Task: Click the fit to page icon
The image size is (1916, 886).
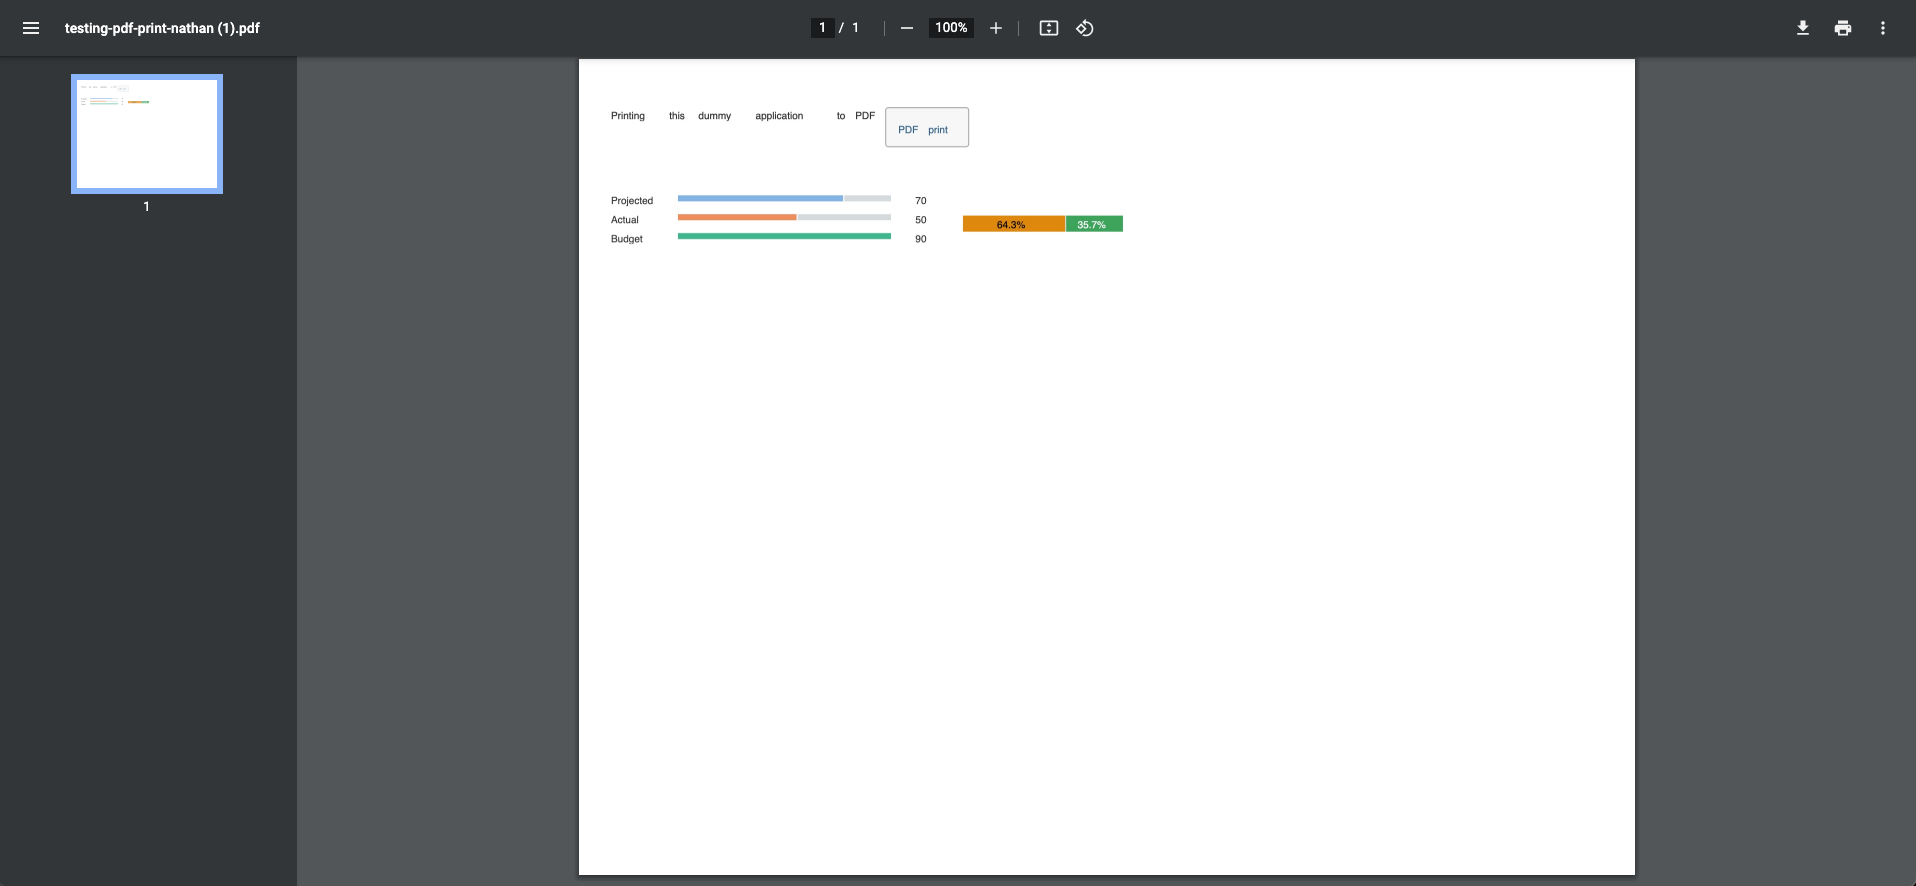Action: click(1049, 28)
